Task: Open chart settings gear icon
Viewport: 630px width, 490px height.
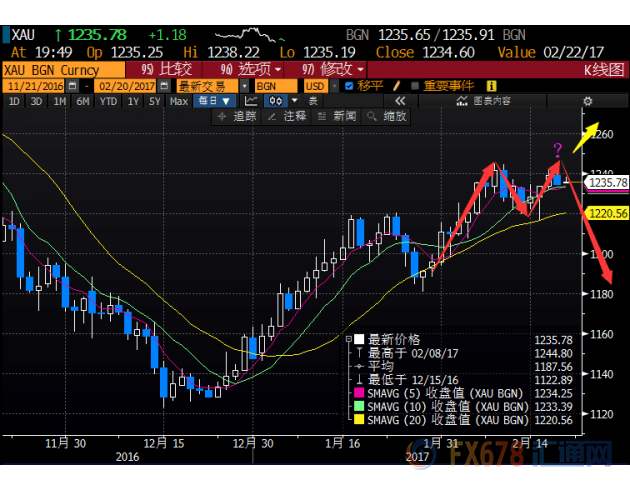Action: [x=587, y=101]
